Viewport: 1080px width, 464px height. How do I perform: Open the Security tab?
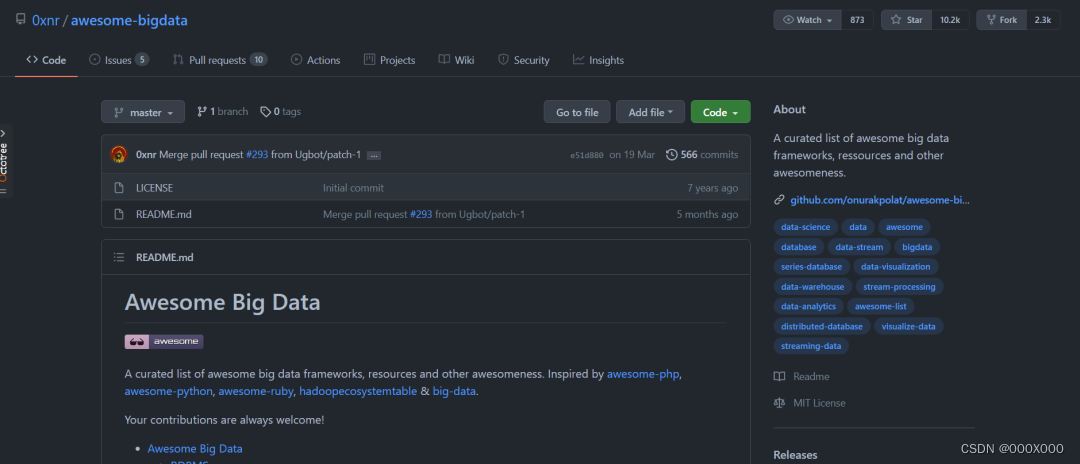pos(523,60)
